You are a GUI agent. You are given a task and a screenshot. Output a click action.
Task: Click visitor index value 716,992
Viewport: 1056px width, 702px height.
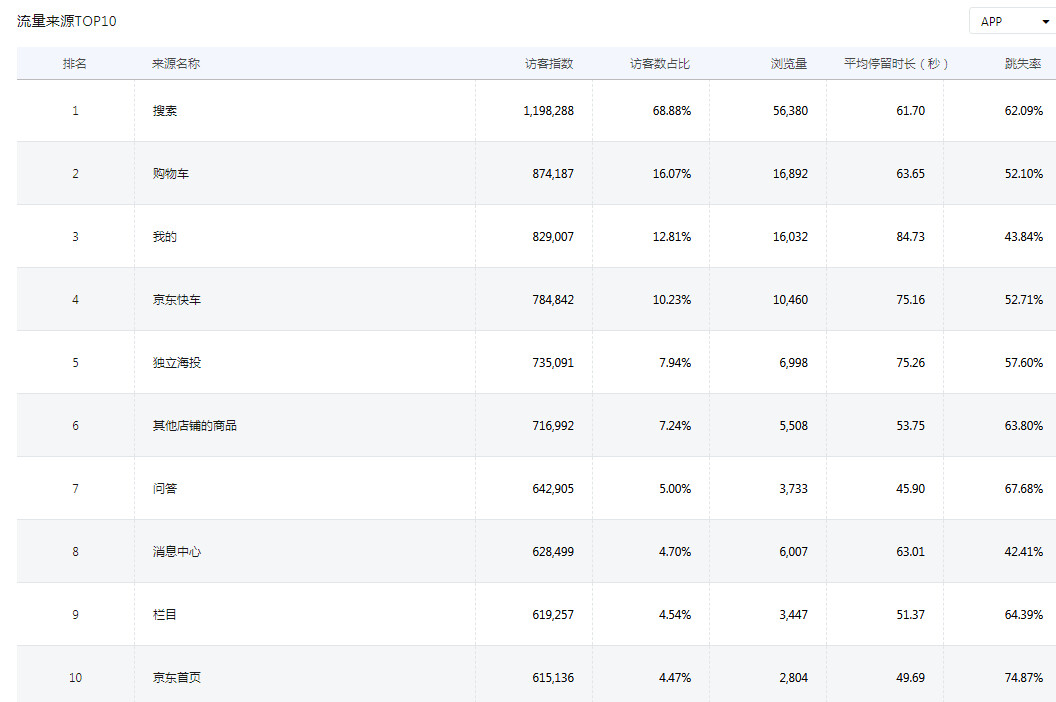tap(553, 426)
